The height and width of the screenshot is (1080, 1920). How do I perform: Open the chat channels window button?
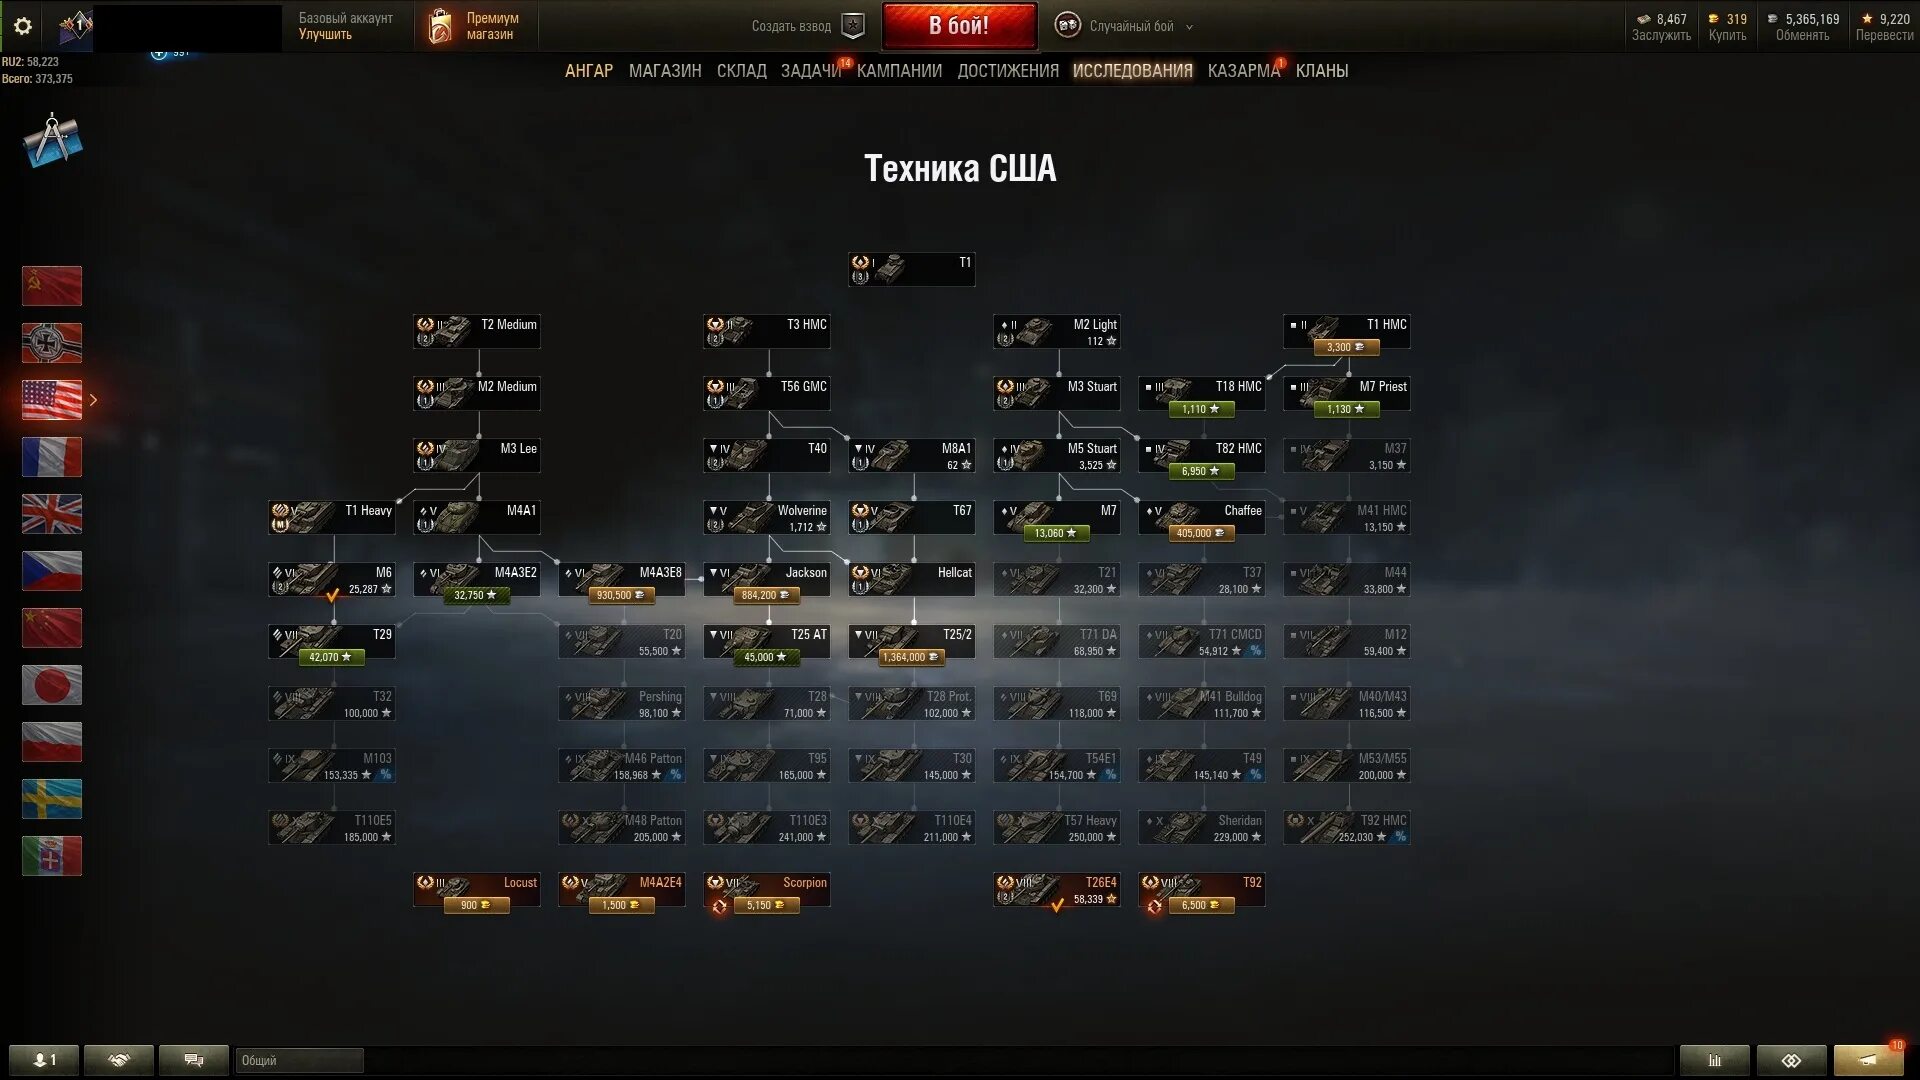click(x=194, y=1060)
